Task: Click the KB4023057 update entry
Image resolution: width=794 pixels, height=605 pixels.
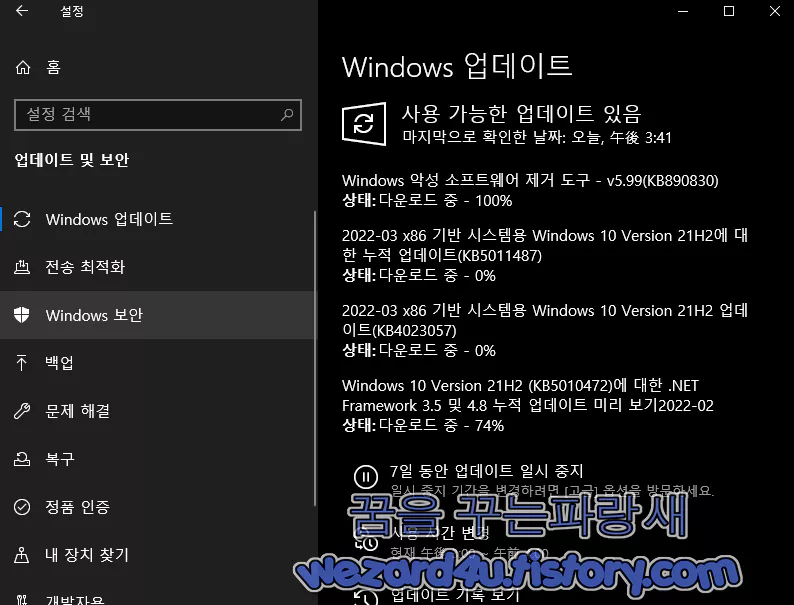Action: [545, 320]
